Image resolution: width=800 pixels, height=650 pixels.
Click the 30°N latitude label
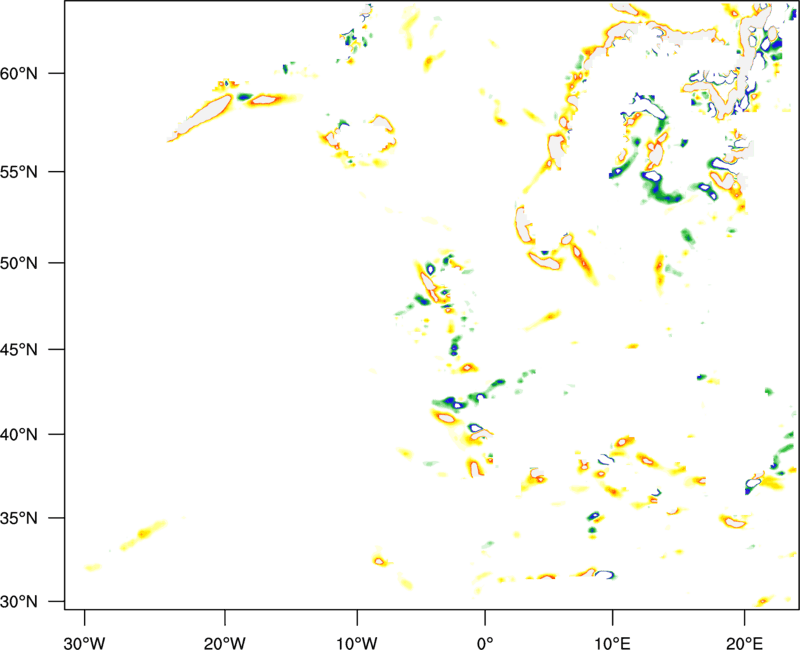click(x=19, y=602)
